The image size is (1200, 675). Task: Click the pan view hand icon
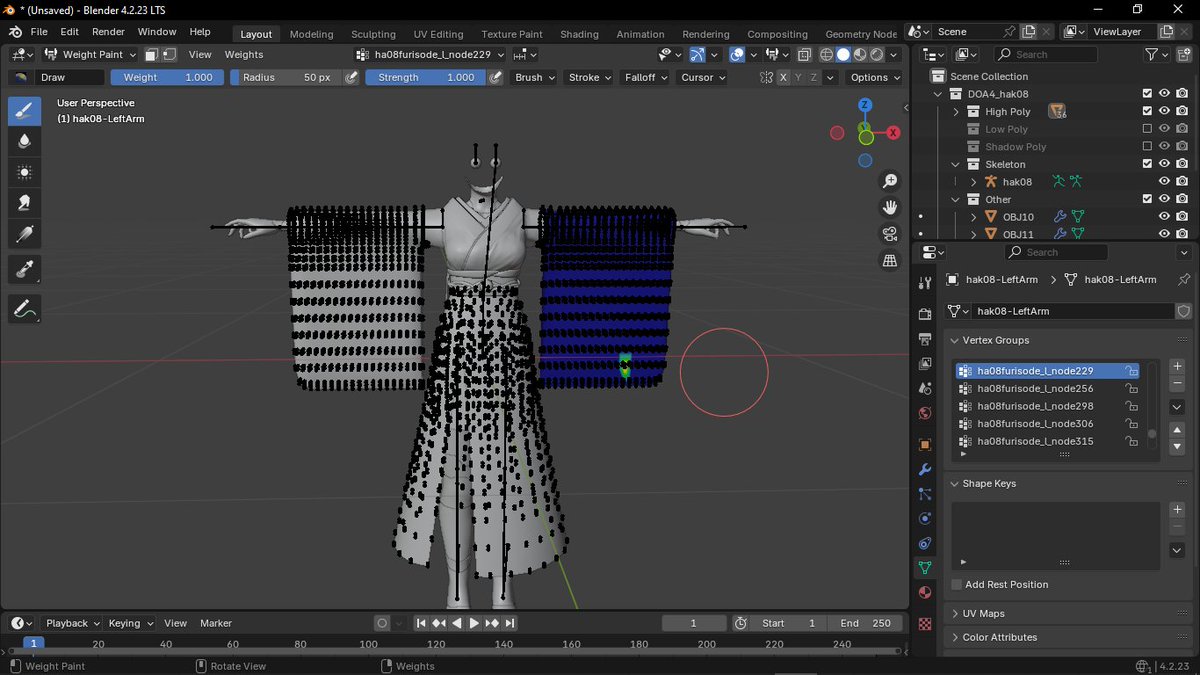click(x=890, y=207)
